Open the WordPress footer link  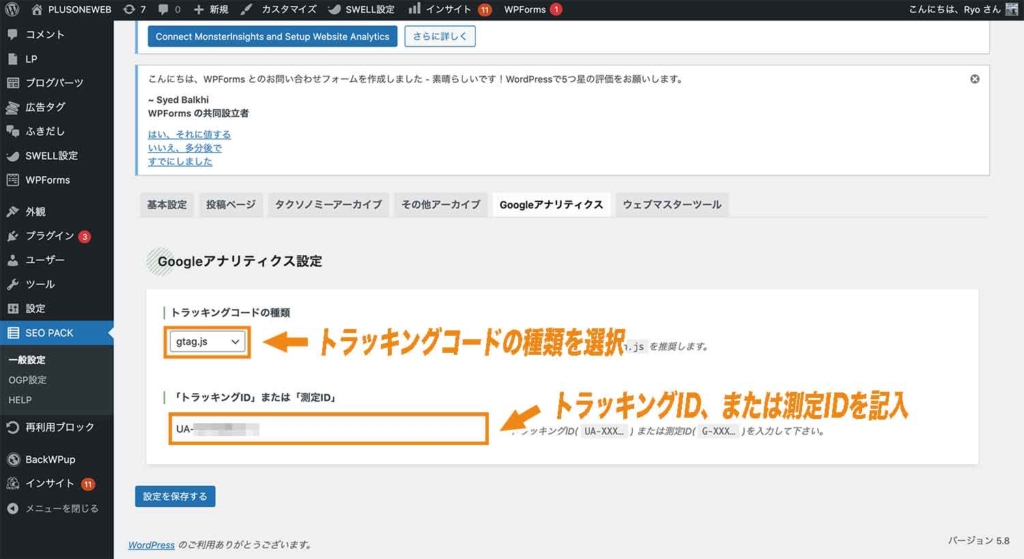click(x=152, y=545)
